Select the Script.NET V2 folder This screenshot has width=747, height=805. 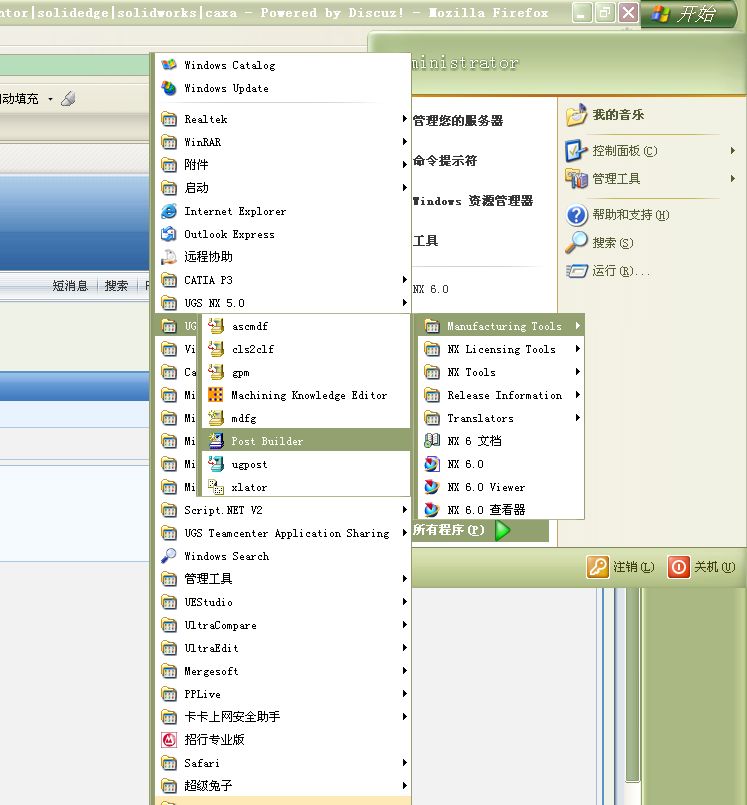pos(283,510)
